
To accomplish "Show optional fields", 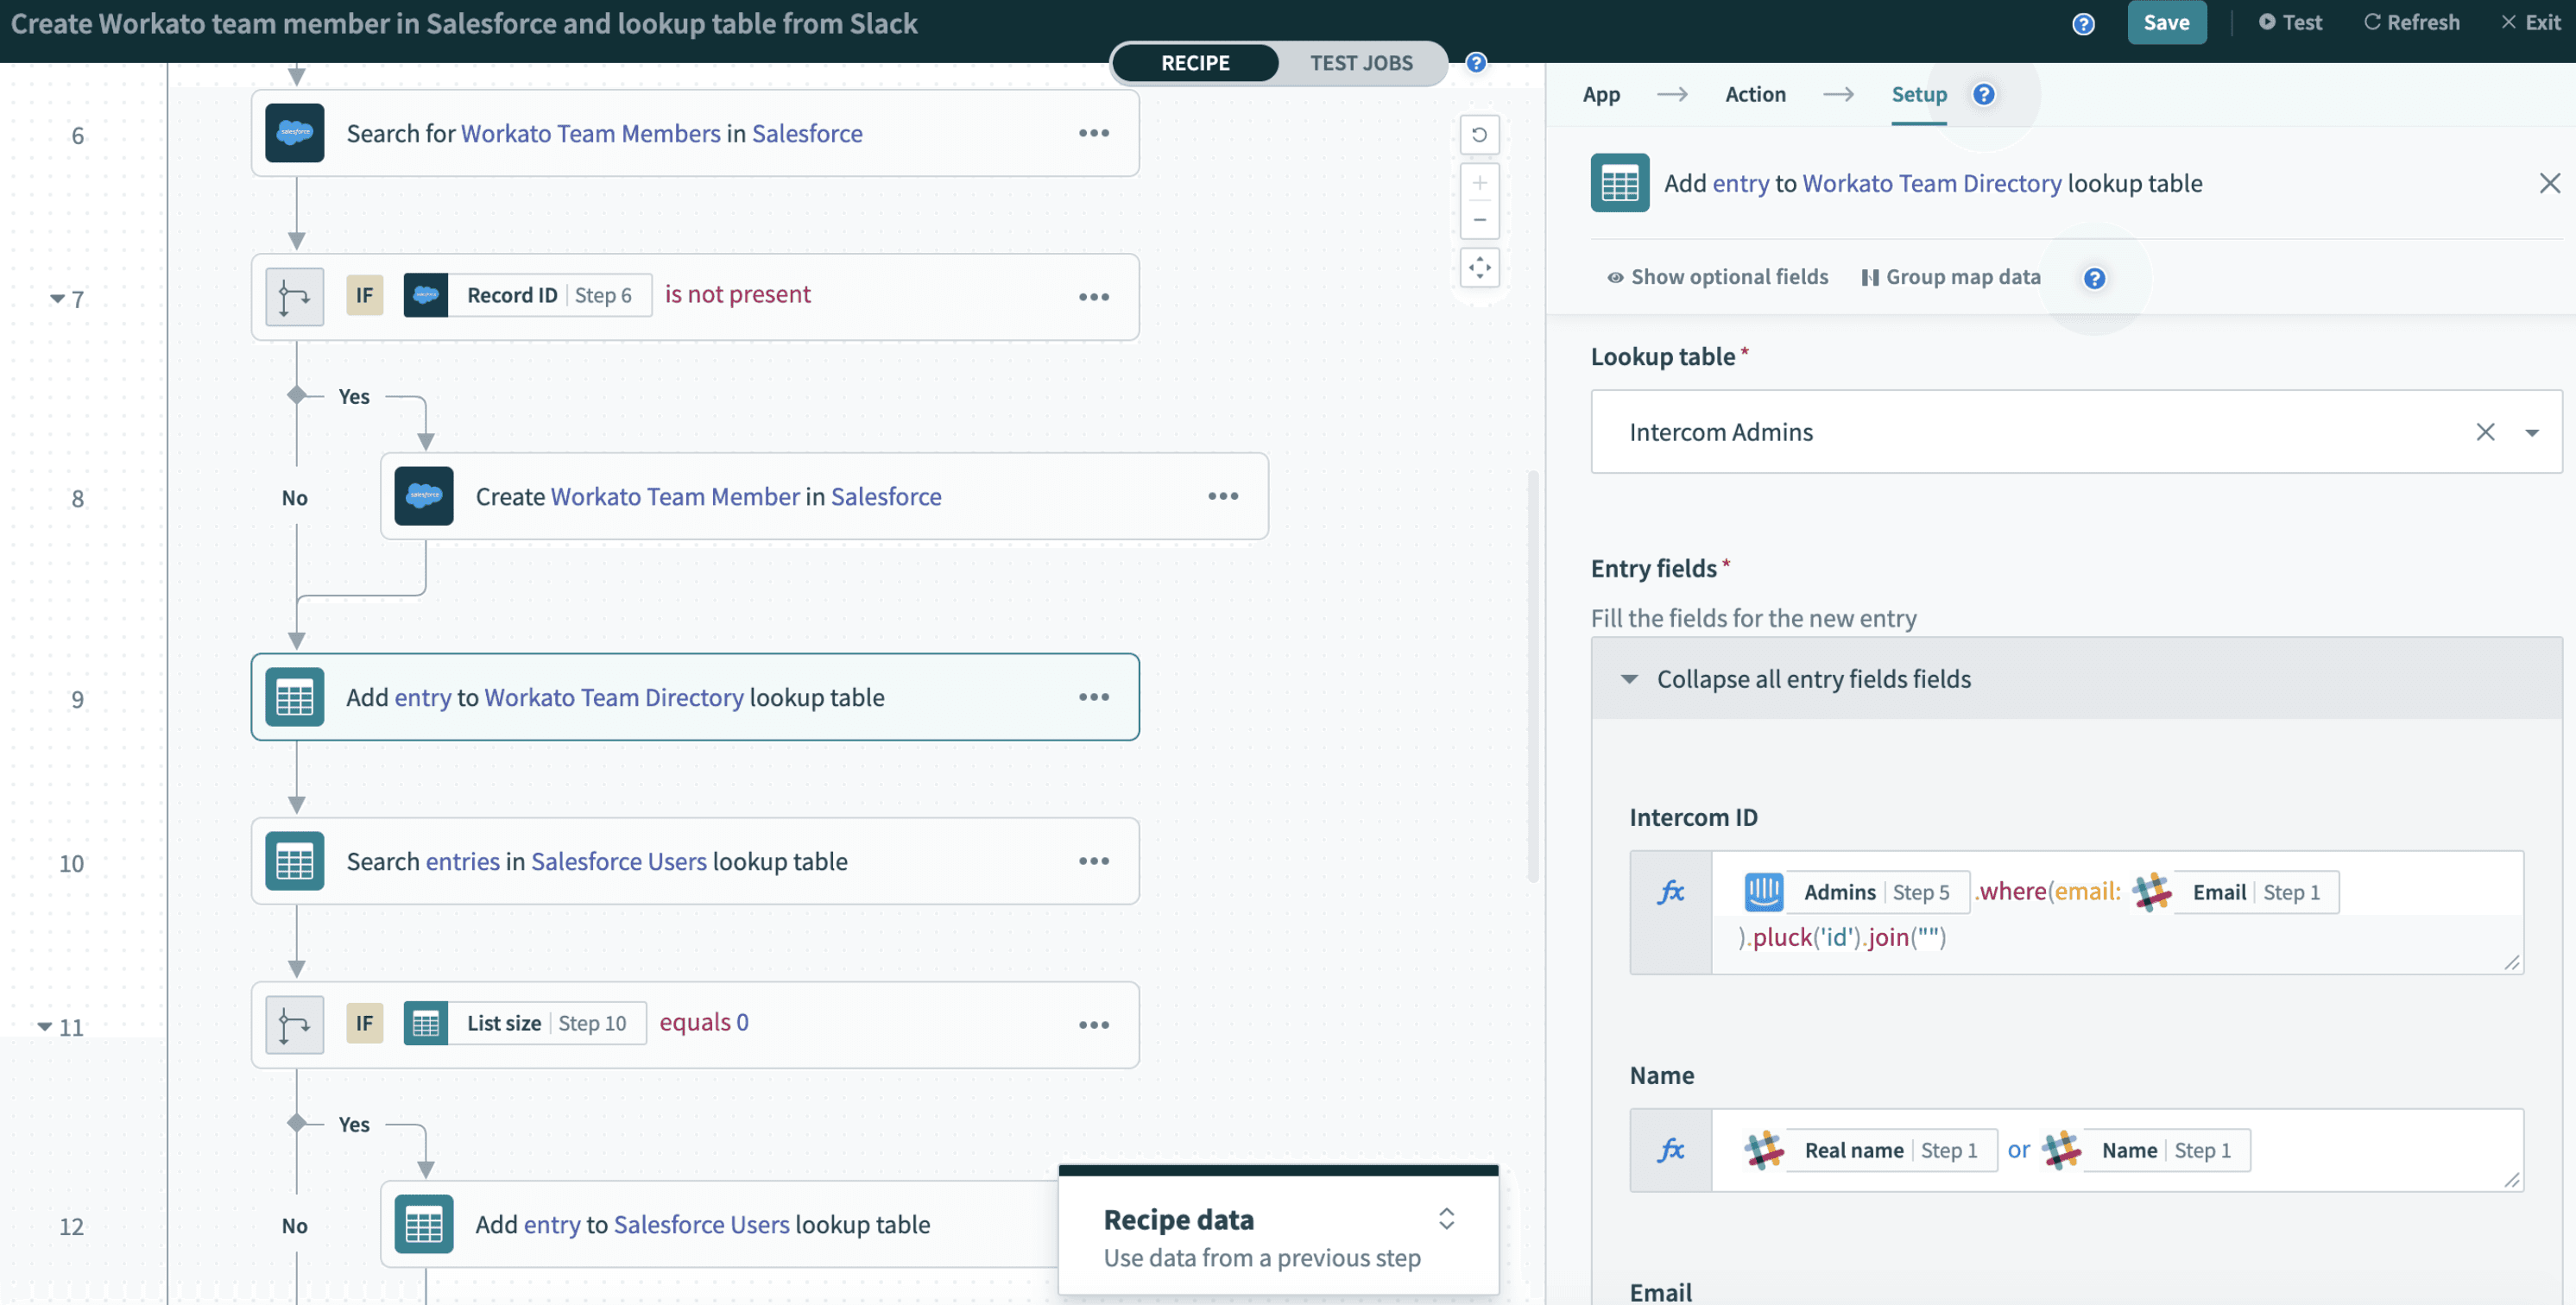I will click(1718, 277).
